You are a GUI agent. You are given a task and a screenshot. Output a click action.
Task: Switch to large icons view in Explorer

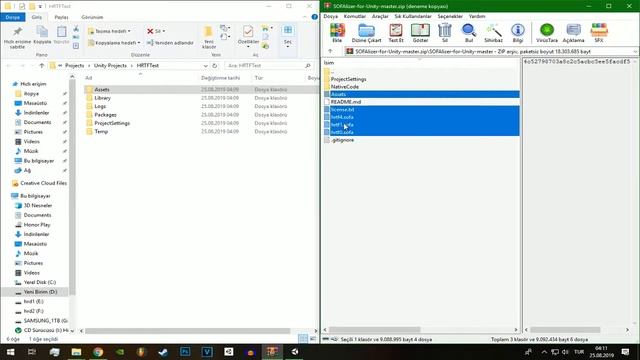pyautogui.click(x=313, y=338)
